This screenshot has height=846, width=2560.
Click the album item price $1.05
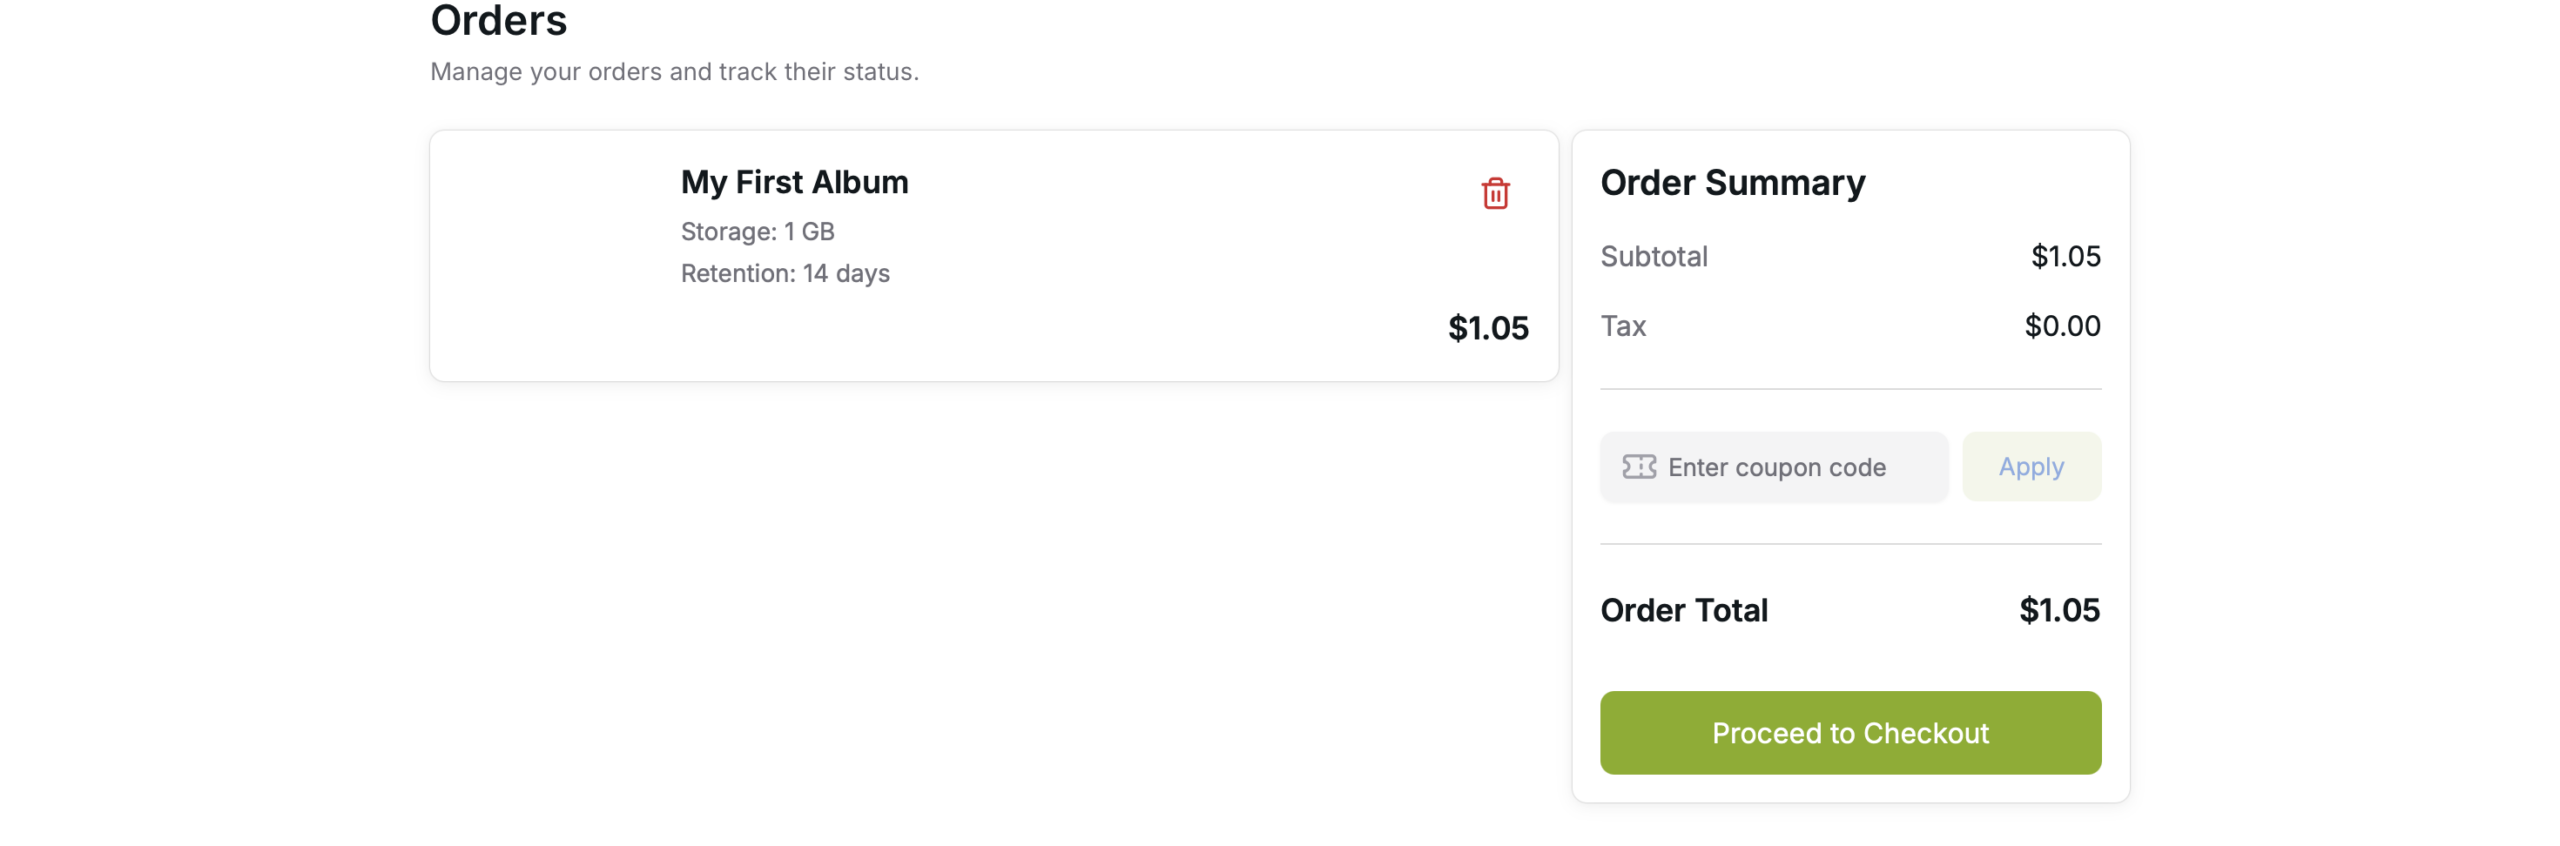1487,328
